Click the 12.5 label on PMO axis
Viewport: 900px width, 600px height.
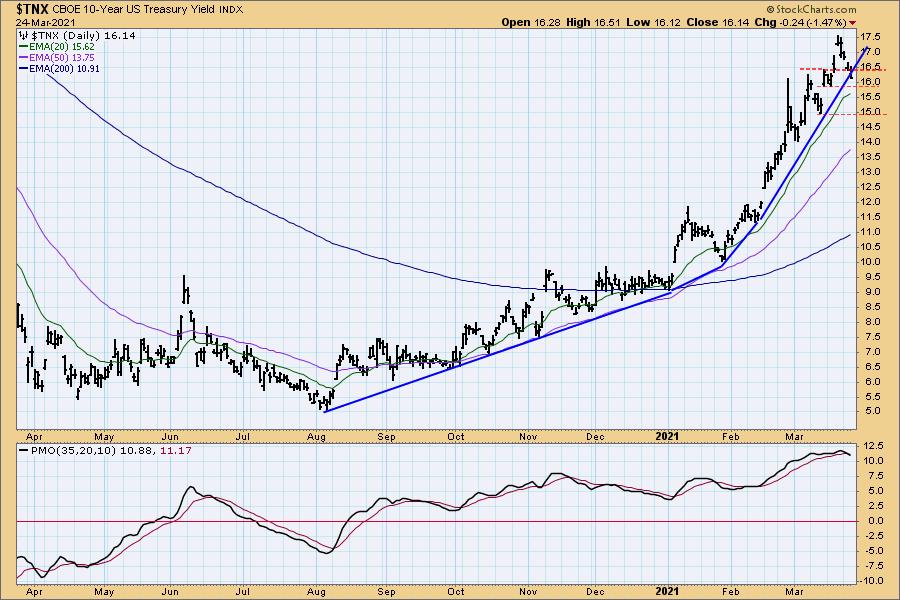pos(874,446)
